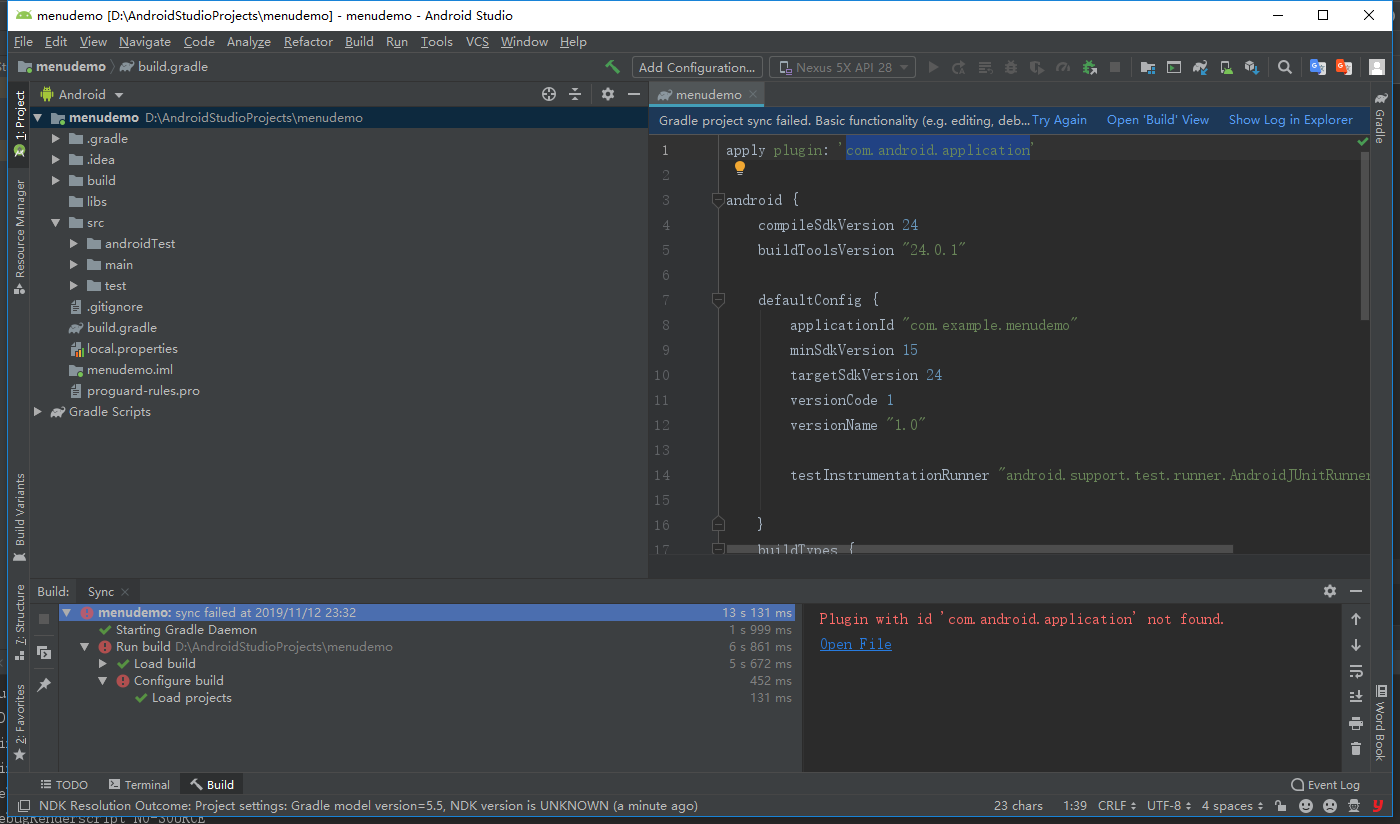Screen dimensions: 1400x824
Task: Click Attach Debugger to Android Process icon
Action: click(1089, 67)
